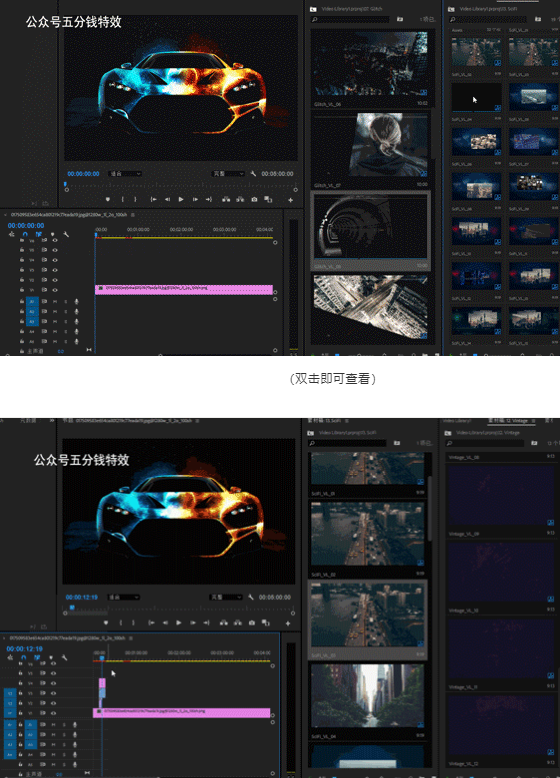
Task: Mark In point in the 00:00:00:00 monitor
Action: 123,199
